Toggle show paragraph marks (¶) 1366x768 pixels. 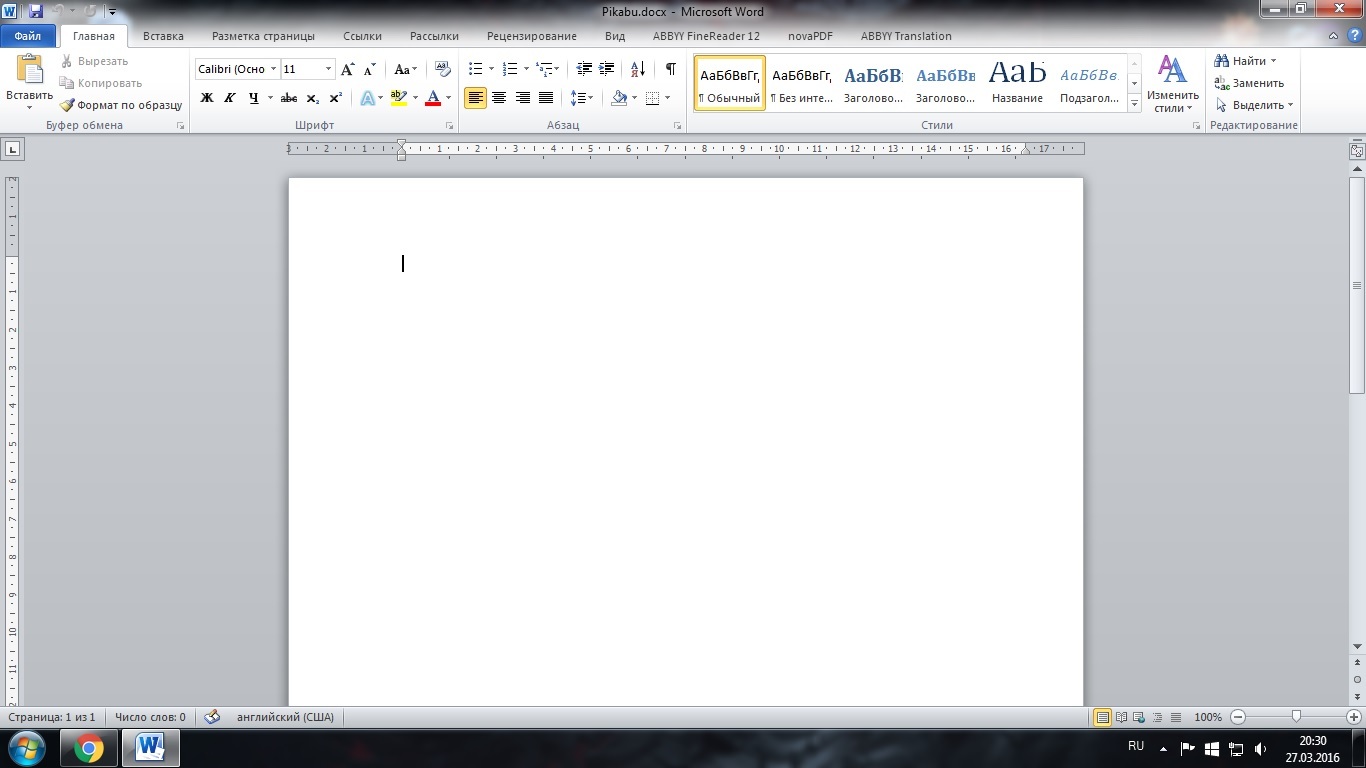coord(670,69)
